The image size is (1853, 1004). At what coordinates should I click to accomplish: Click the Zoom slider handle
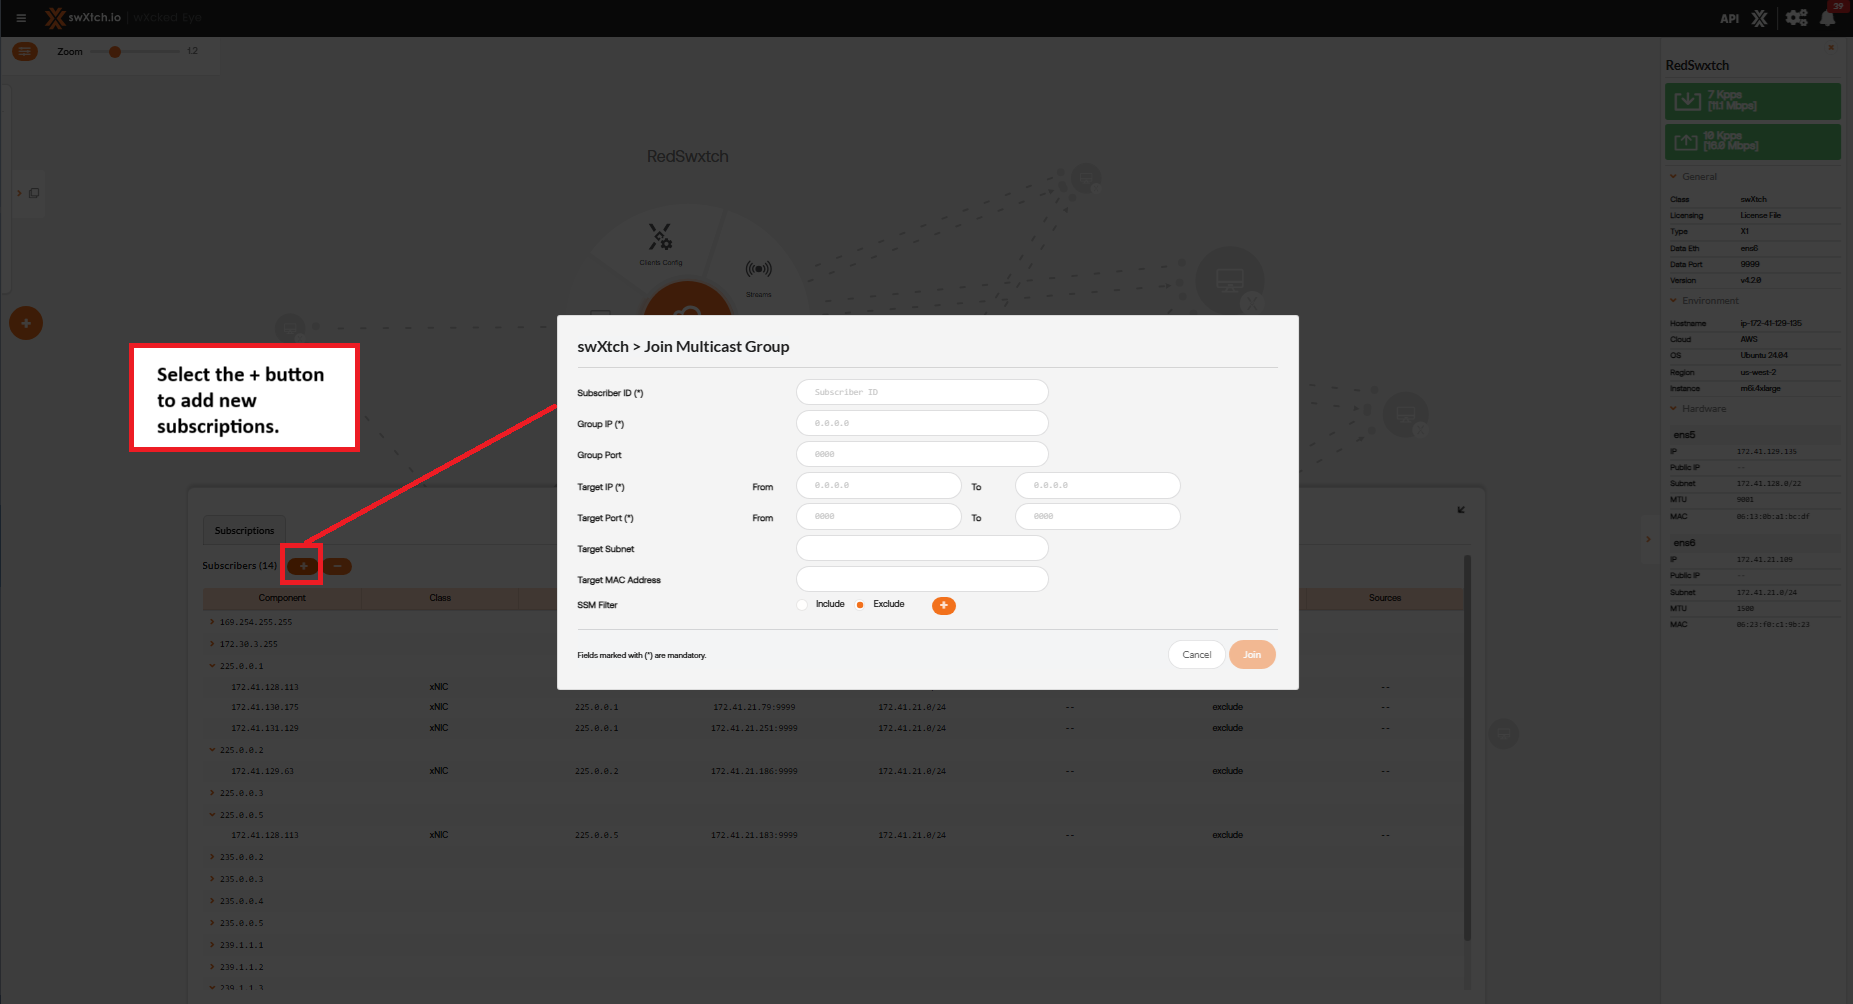click(115, 52)
